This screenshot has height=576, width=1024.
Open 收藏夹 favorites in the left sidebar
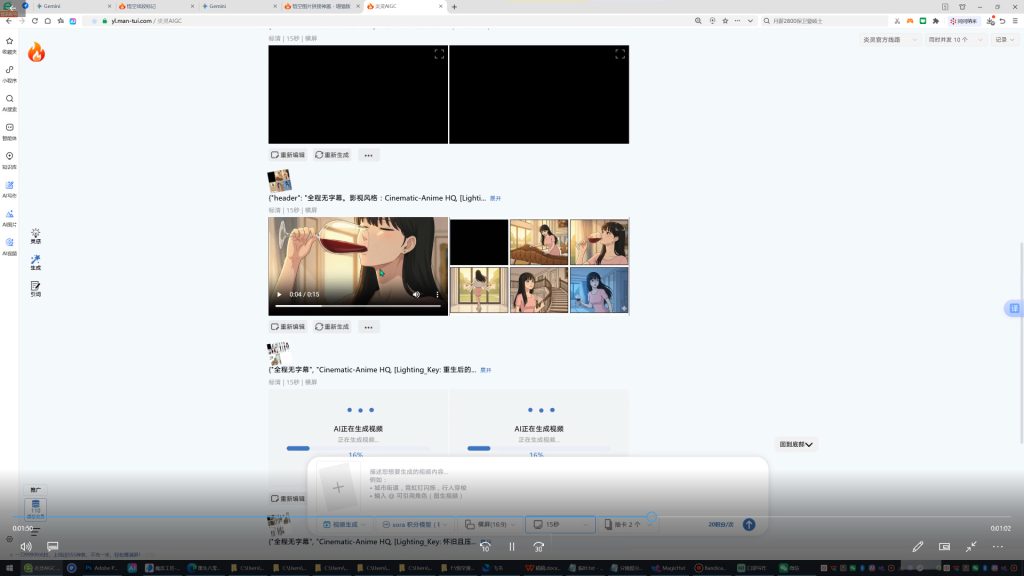9,43
